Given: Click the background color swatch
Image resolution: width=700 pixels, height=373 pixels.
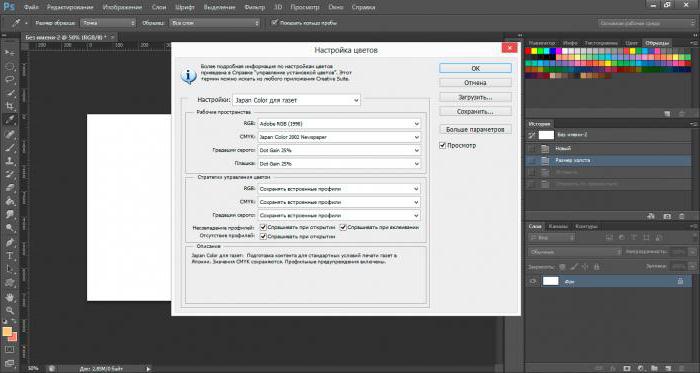Looking at the screenshot, I should pos(13,337).
